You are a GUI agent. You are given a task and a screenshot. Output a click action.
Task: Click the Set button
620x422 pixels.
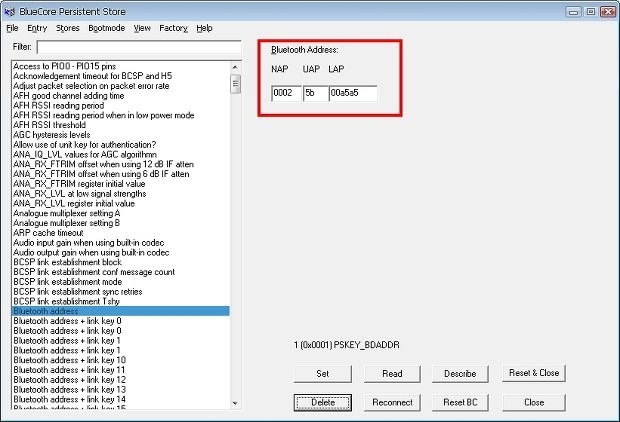[323, 374]
